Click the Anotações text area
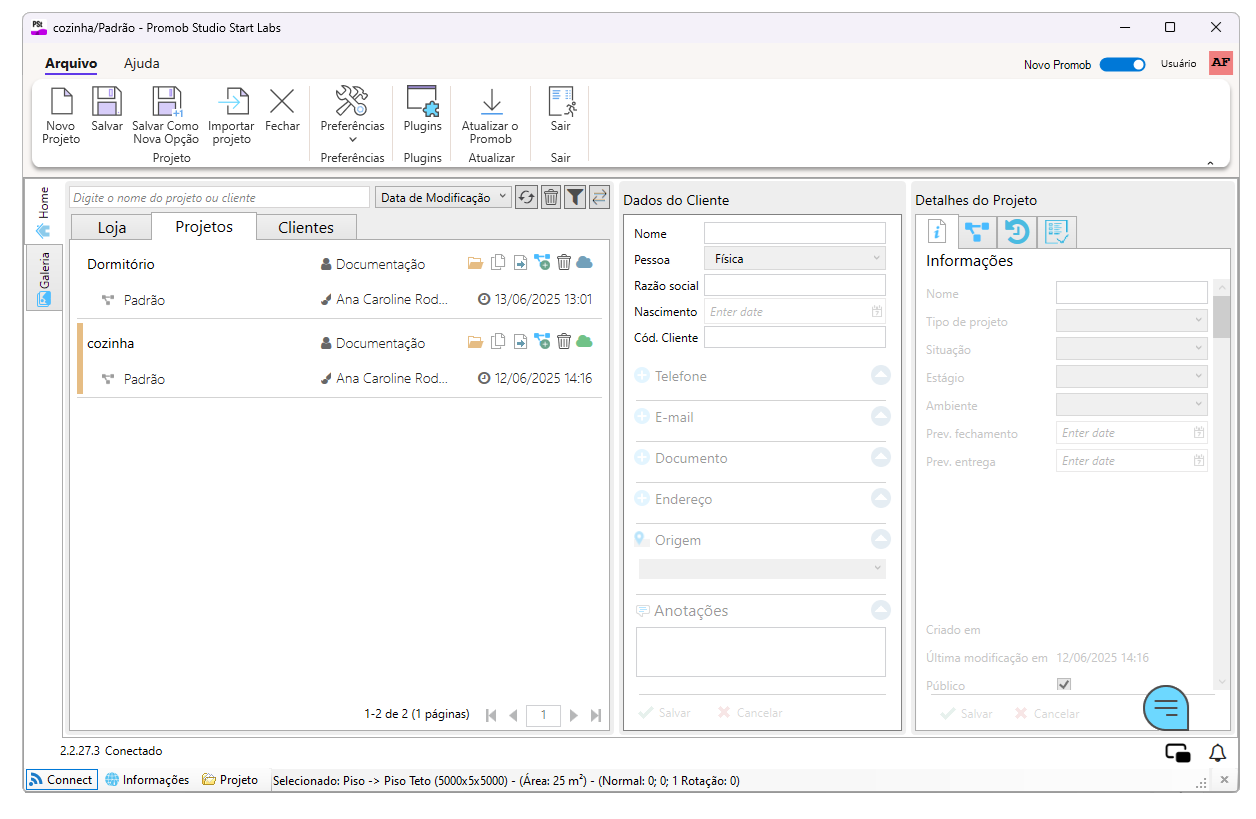 [x=761, y=652]
